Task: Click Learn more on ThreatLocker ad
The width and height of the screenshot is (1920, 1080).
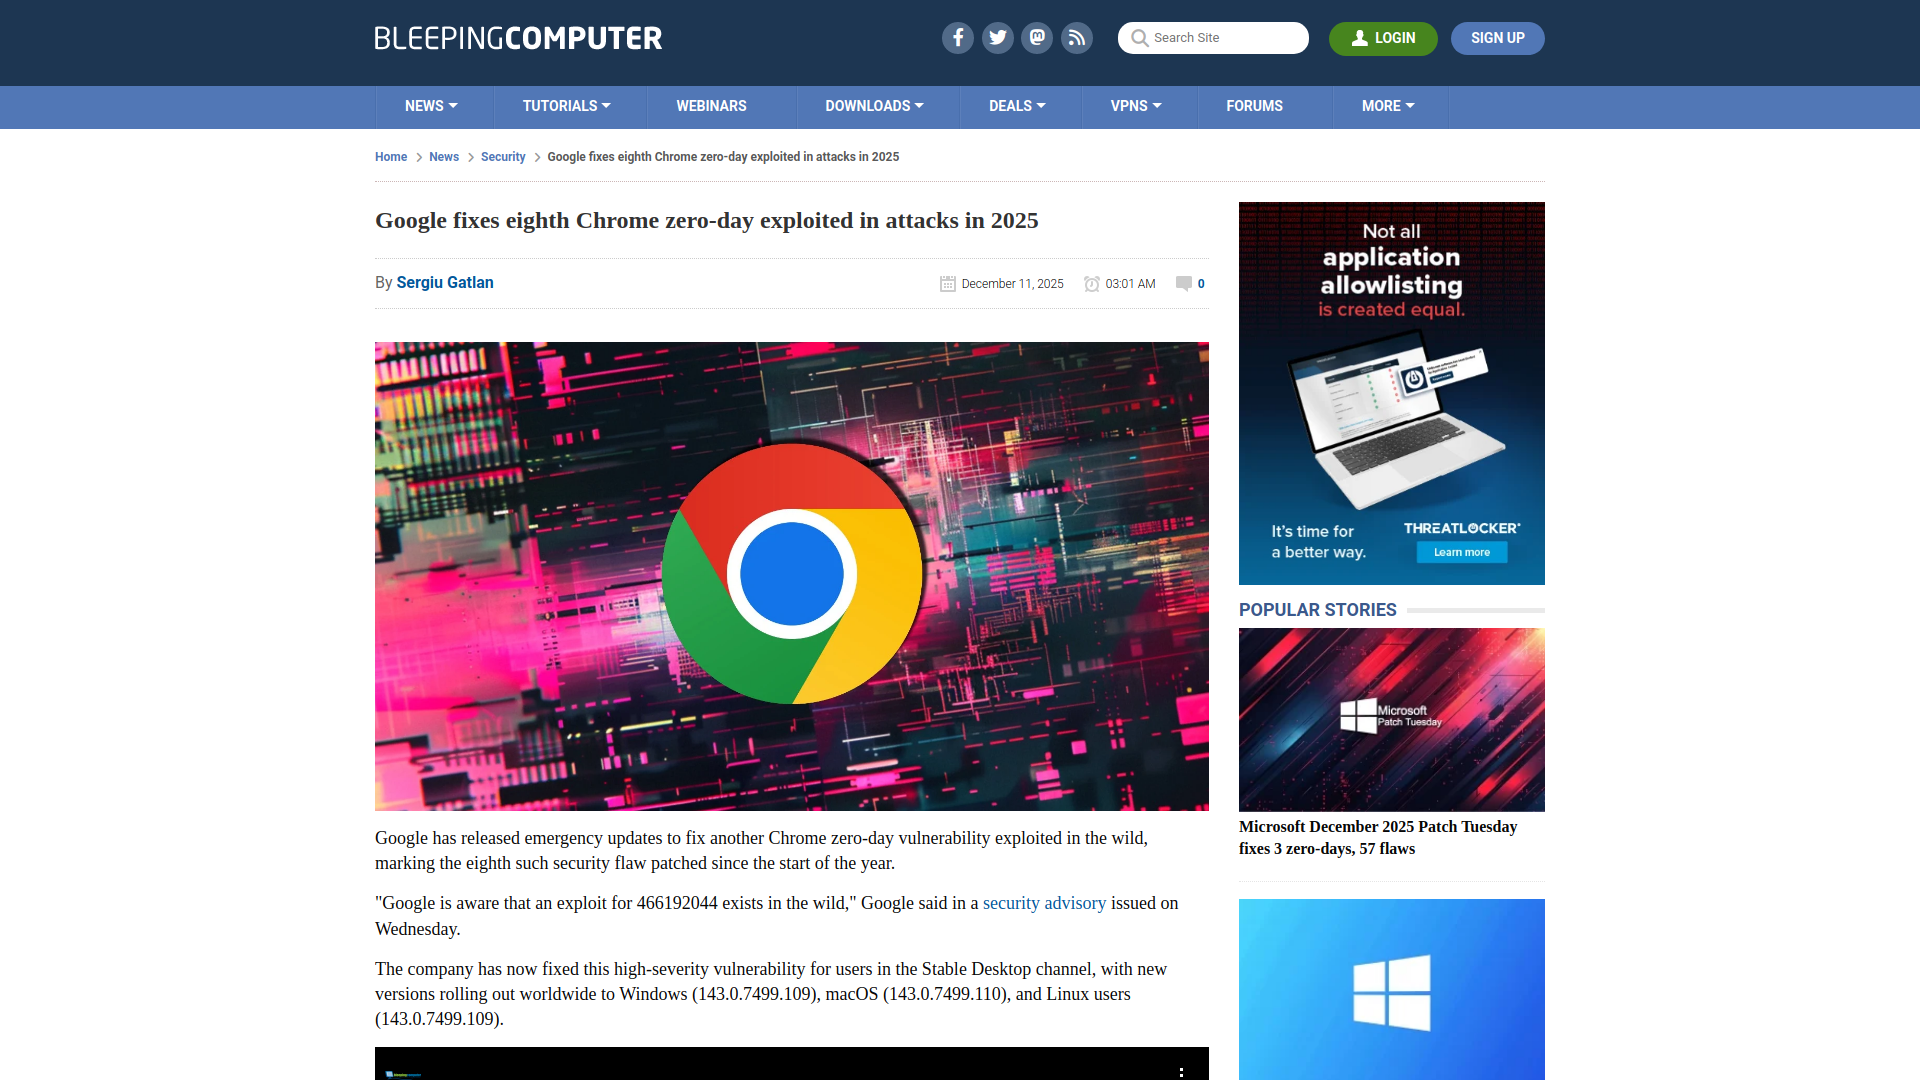Action: pyautogui.click(x=1461, y=552)
